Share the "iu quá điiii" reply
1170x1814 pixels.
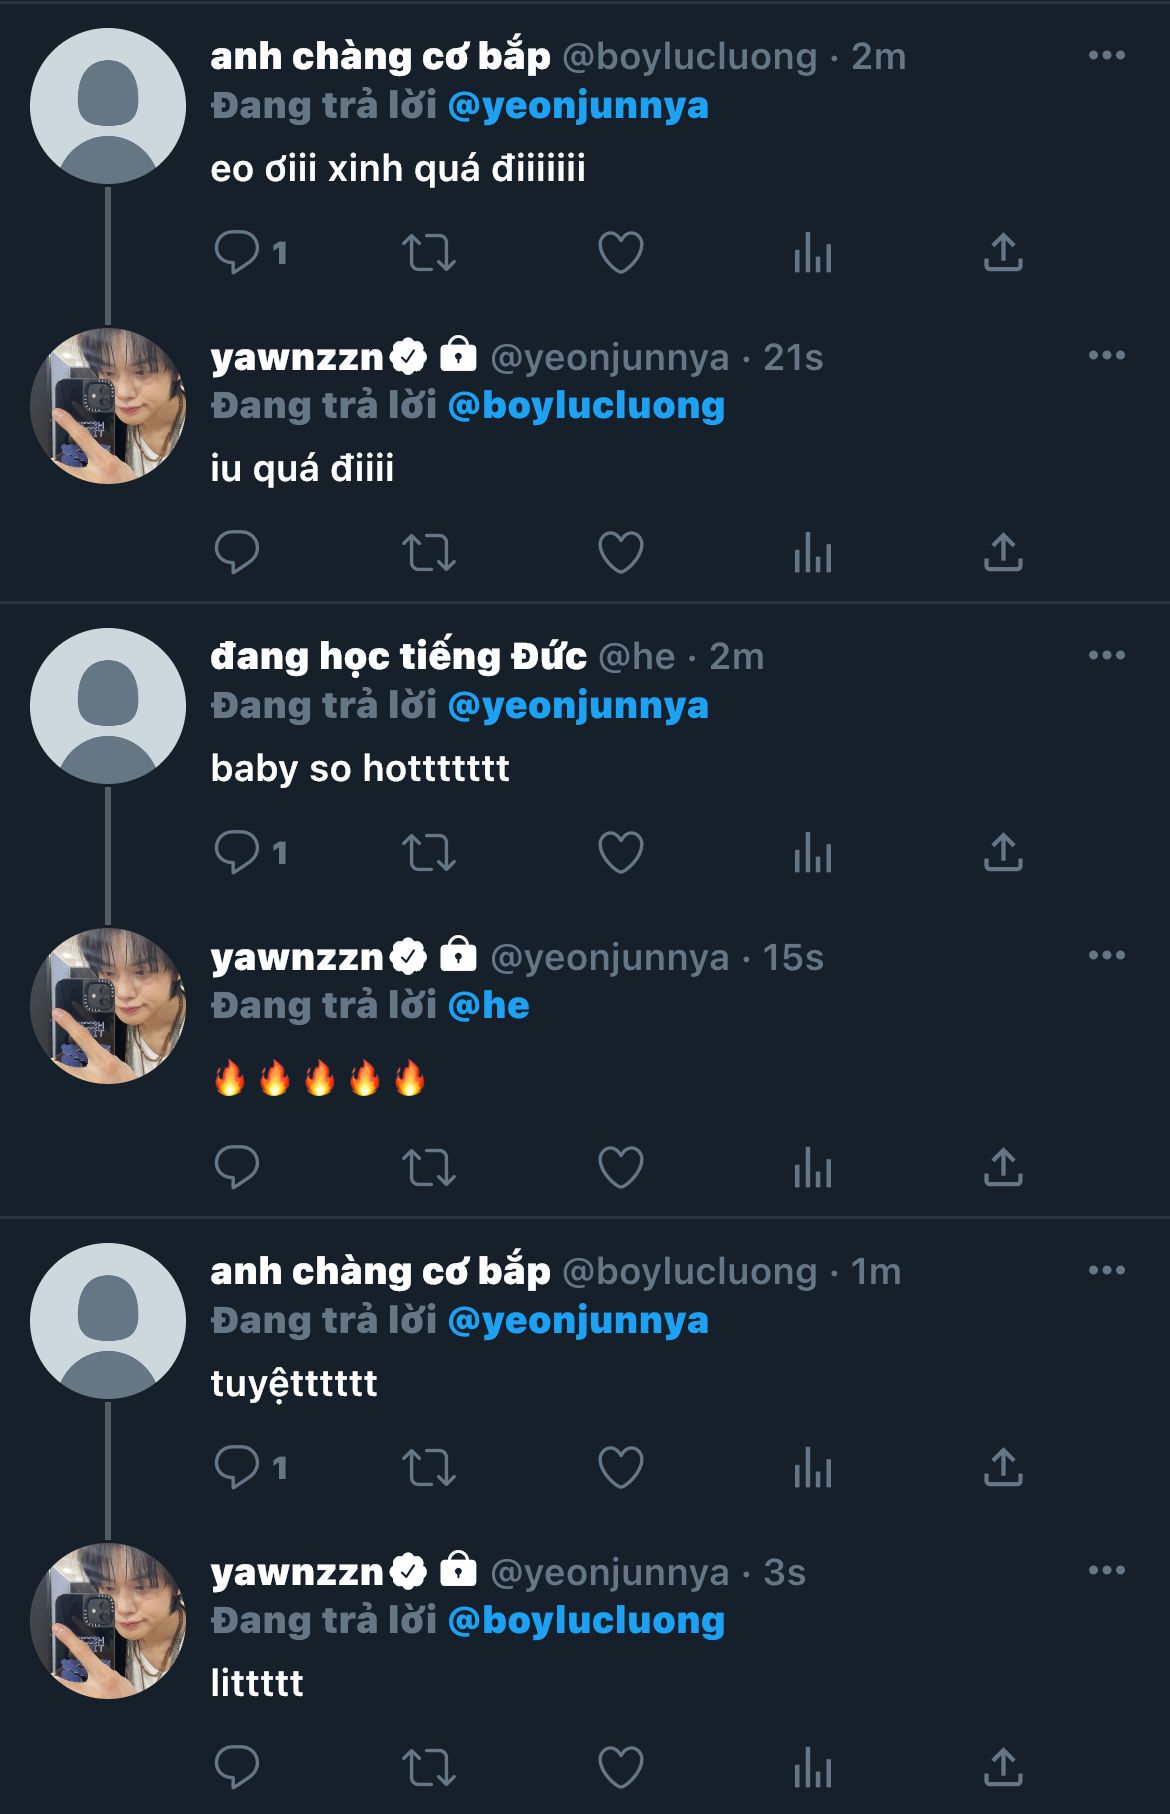[1003, 552]
